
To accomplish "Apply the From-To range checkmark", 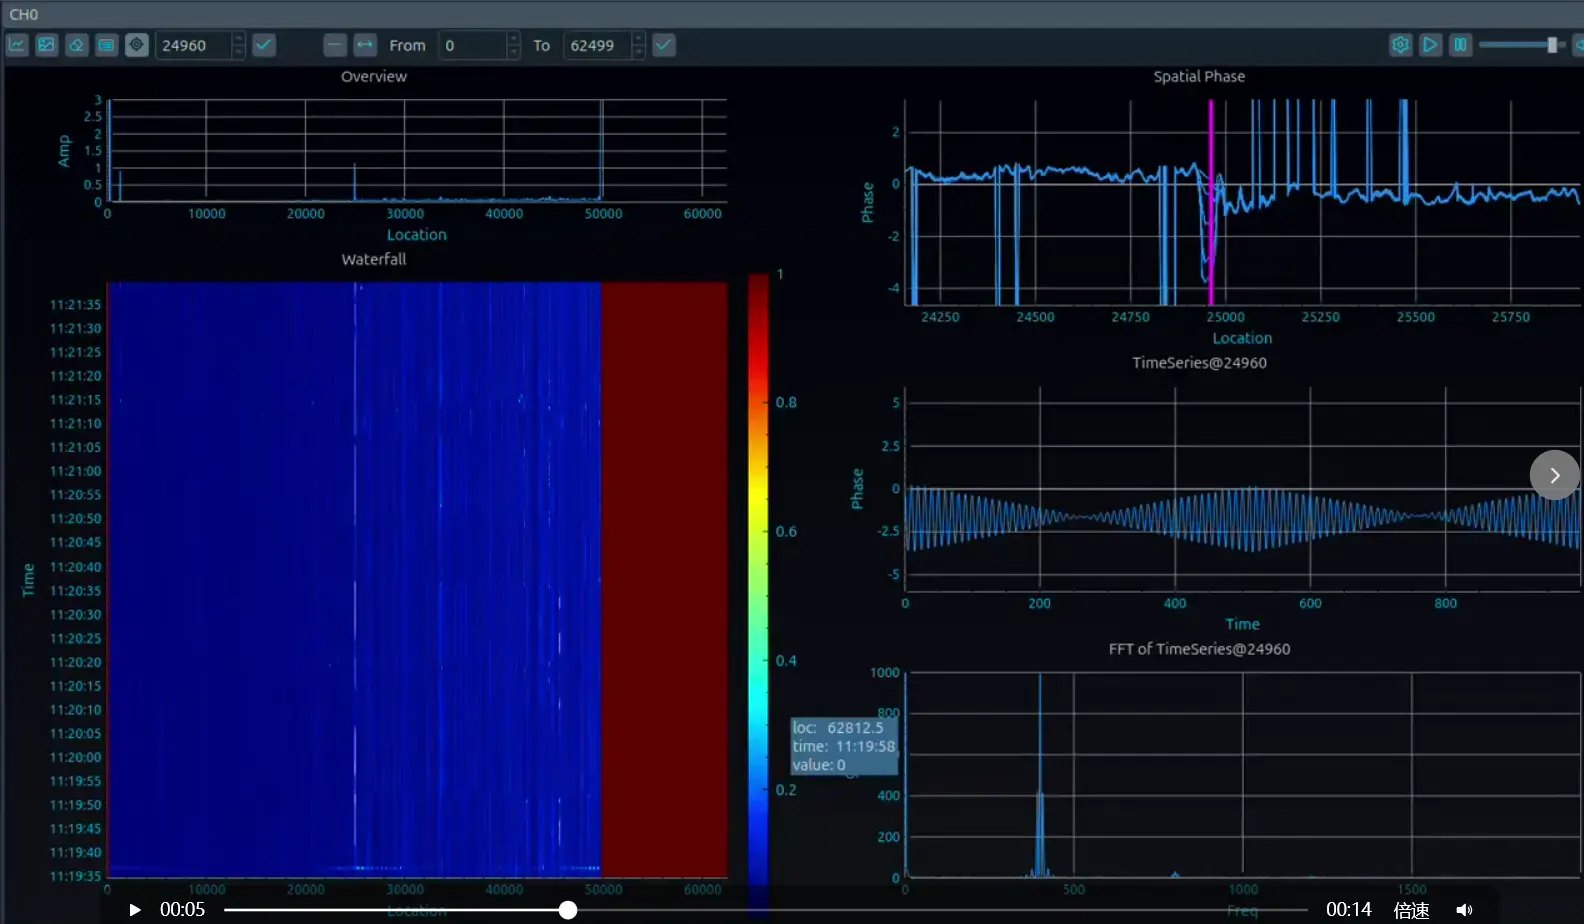I will pos(664,45).
